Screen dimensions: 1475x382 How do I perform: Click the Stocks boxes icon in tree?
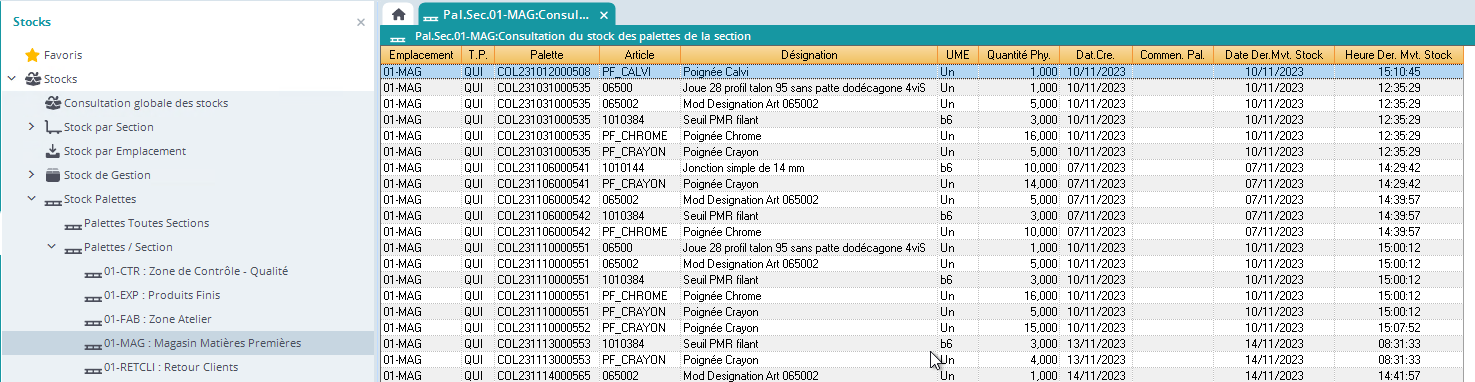tap(32, 79)
